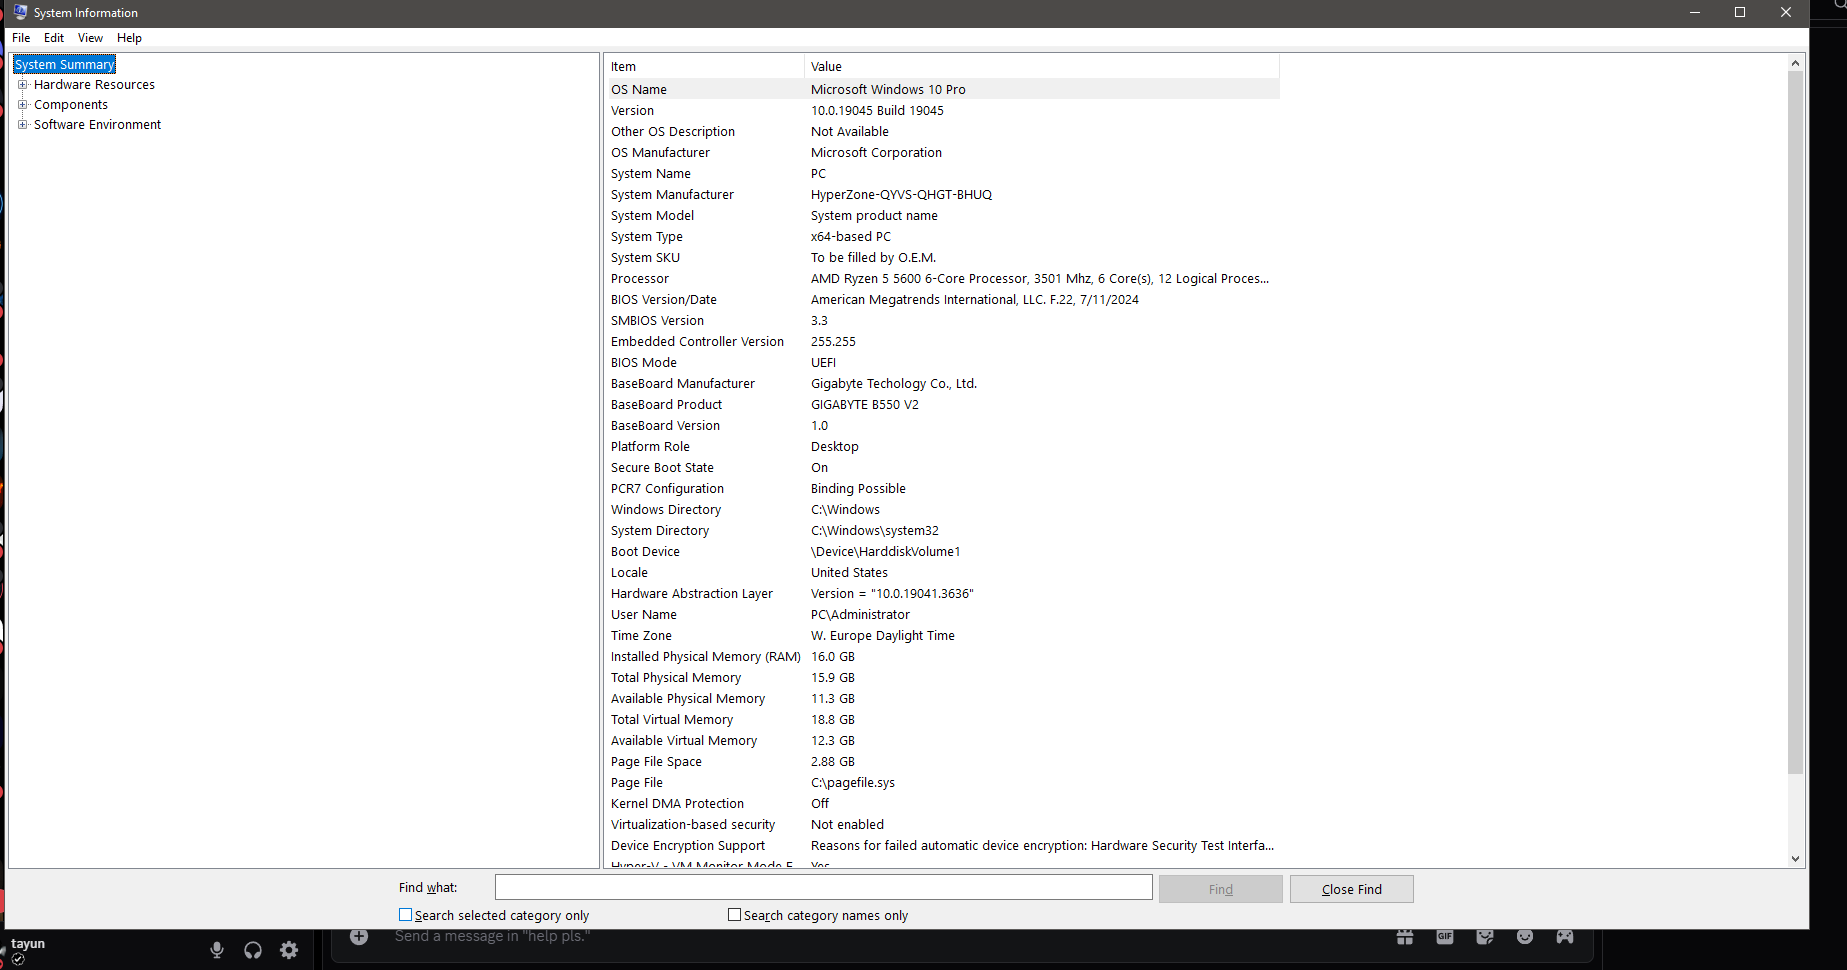Click the Binding Possible value
Viewport: 1847px width, 970px height.
(858, 489)
